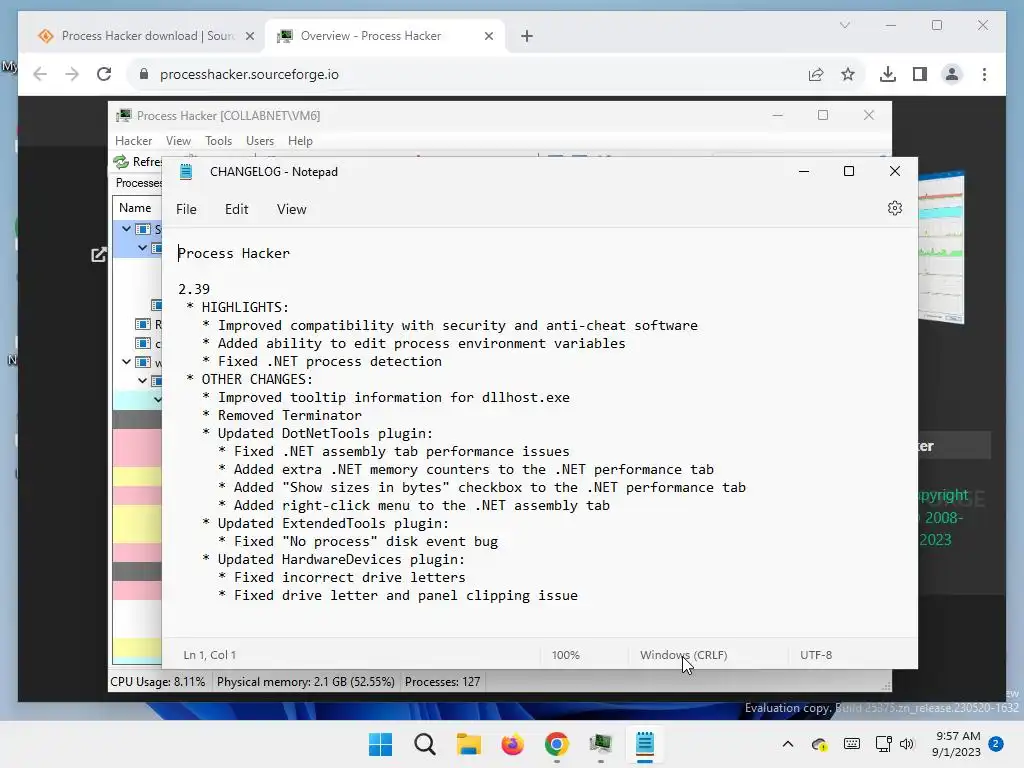Click the CPU Usage: 8.11% status text
The height and width of the screenshot is (768, 1024).
pos(157,682)
